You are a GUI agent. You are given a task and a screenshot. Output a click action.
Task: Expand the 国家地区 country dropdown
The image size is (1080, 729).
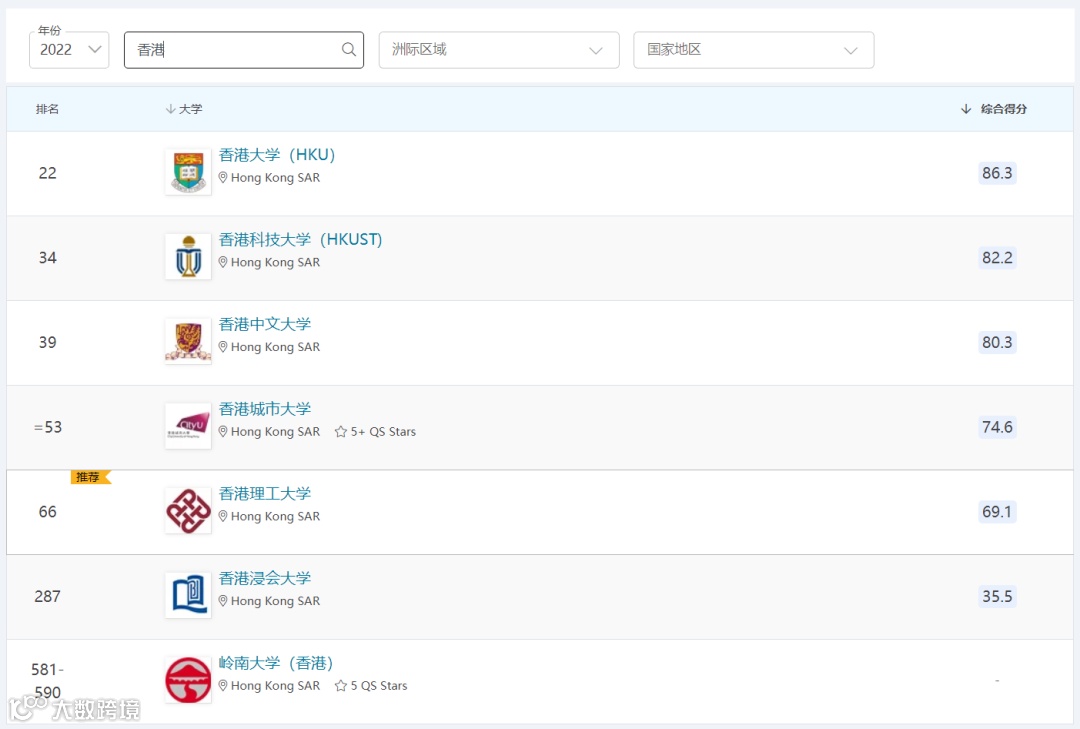click(x=754, y=50)
